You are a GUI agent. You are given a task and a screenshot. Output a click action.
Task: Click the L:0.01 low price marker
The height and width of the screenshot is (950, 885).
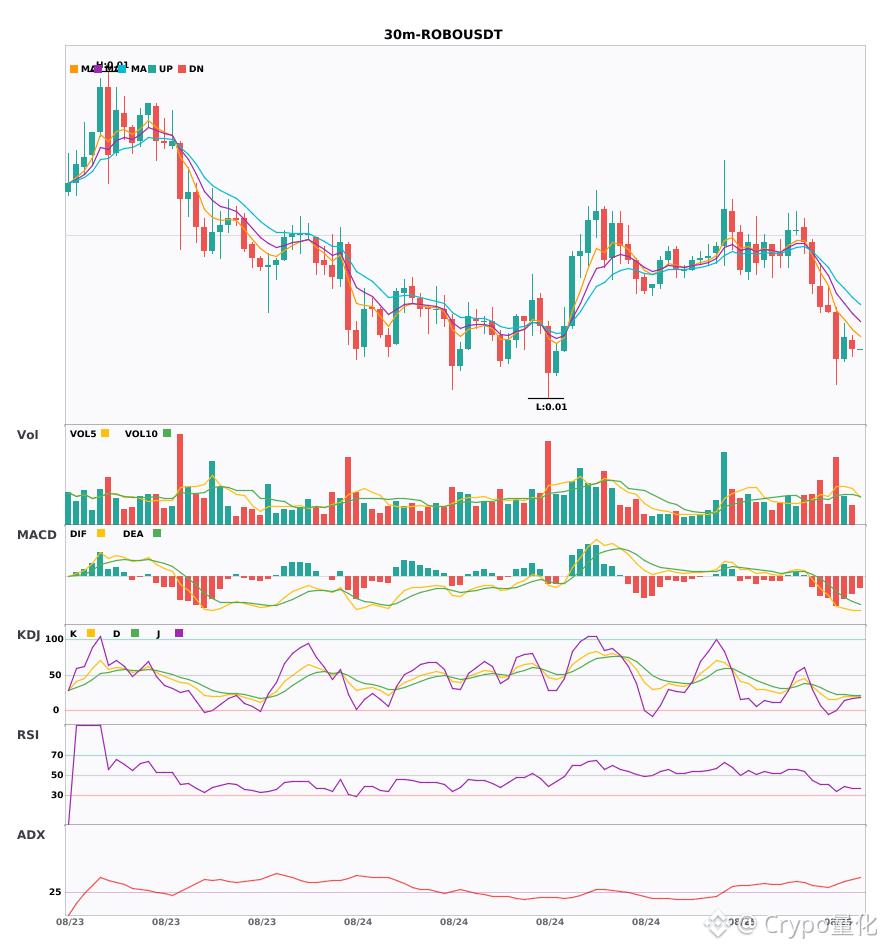551,407
